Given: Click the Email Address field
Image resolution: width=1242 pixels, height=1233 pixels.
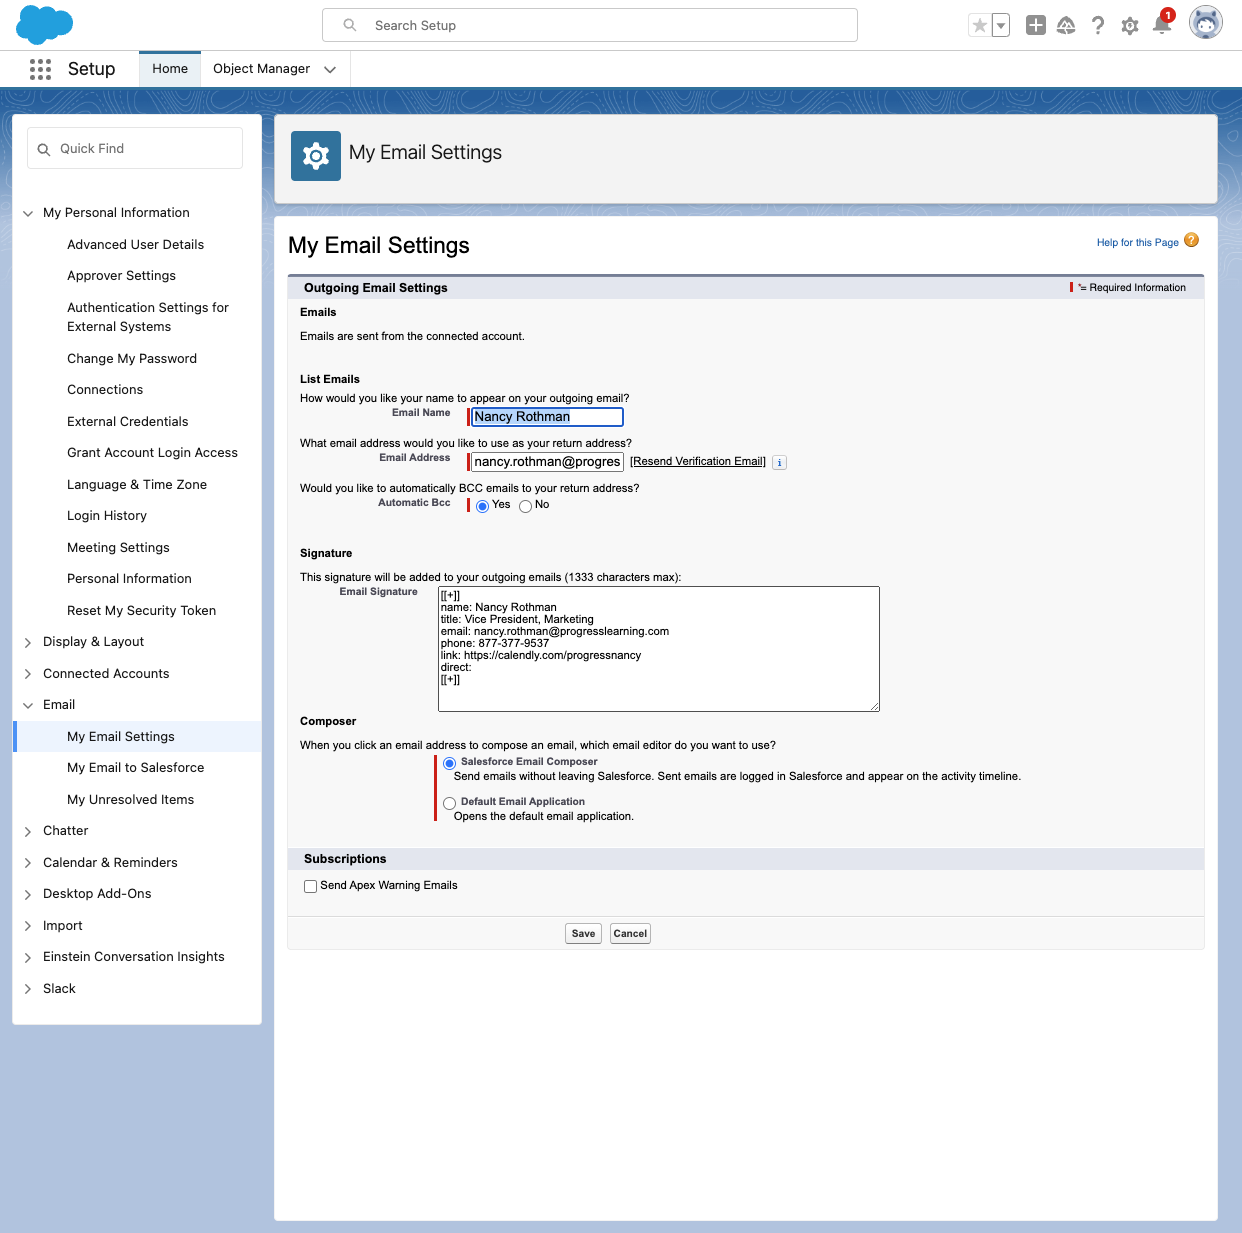Looking at the screenshot, I should tap(547, 462).
